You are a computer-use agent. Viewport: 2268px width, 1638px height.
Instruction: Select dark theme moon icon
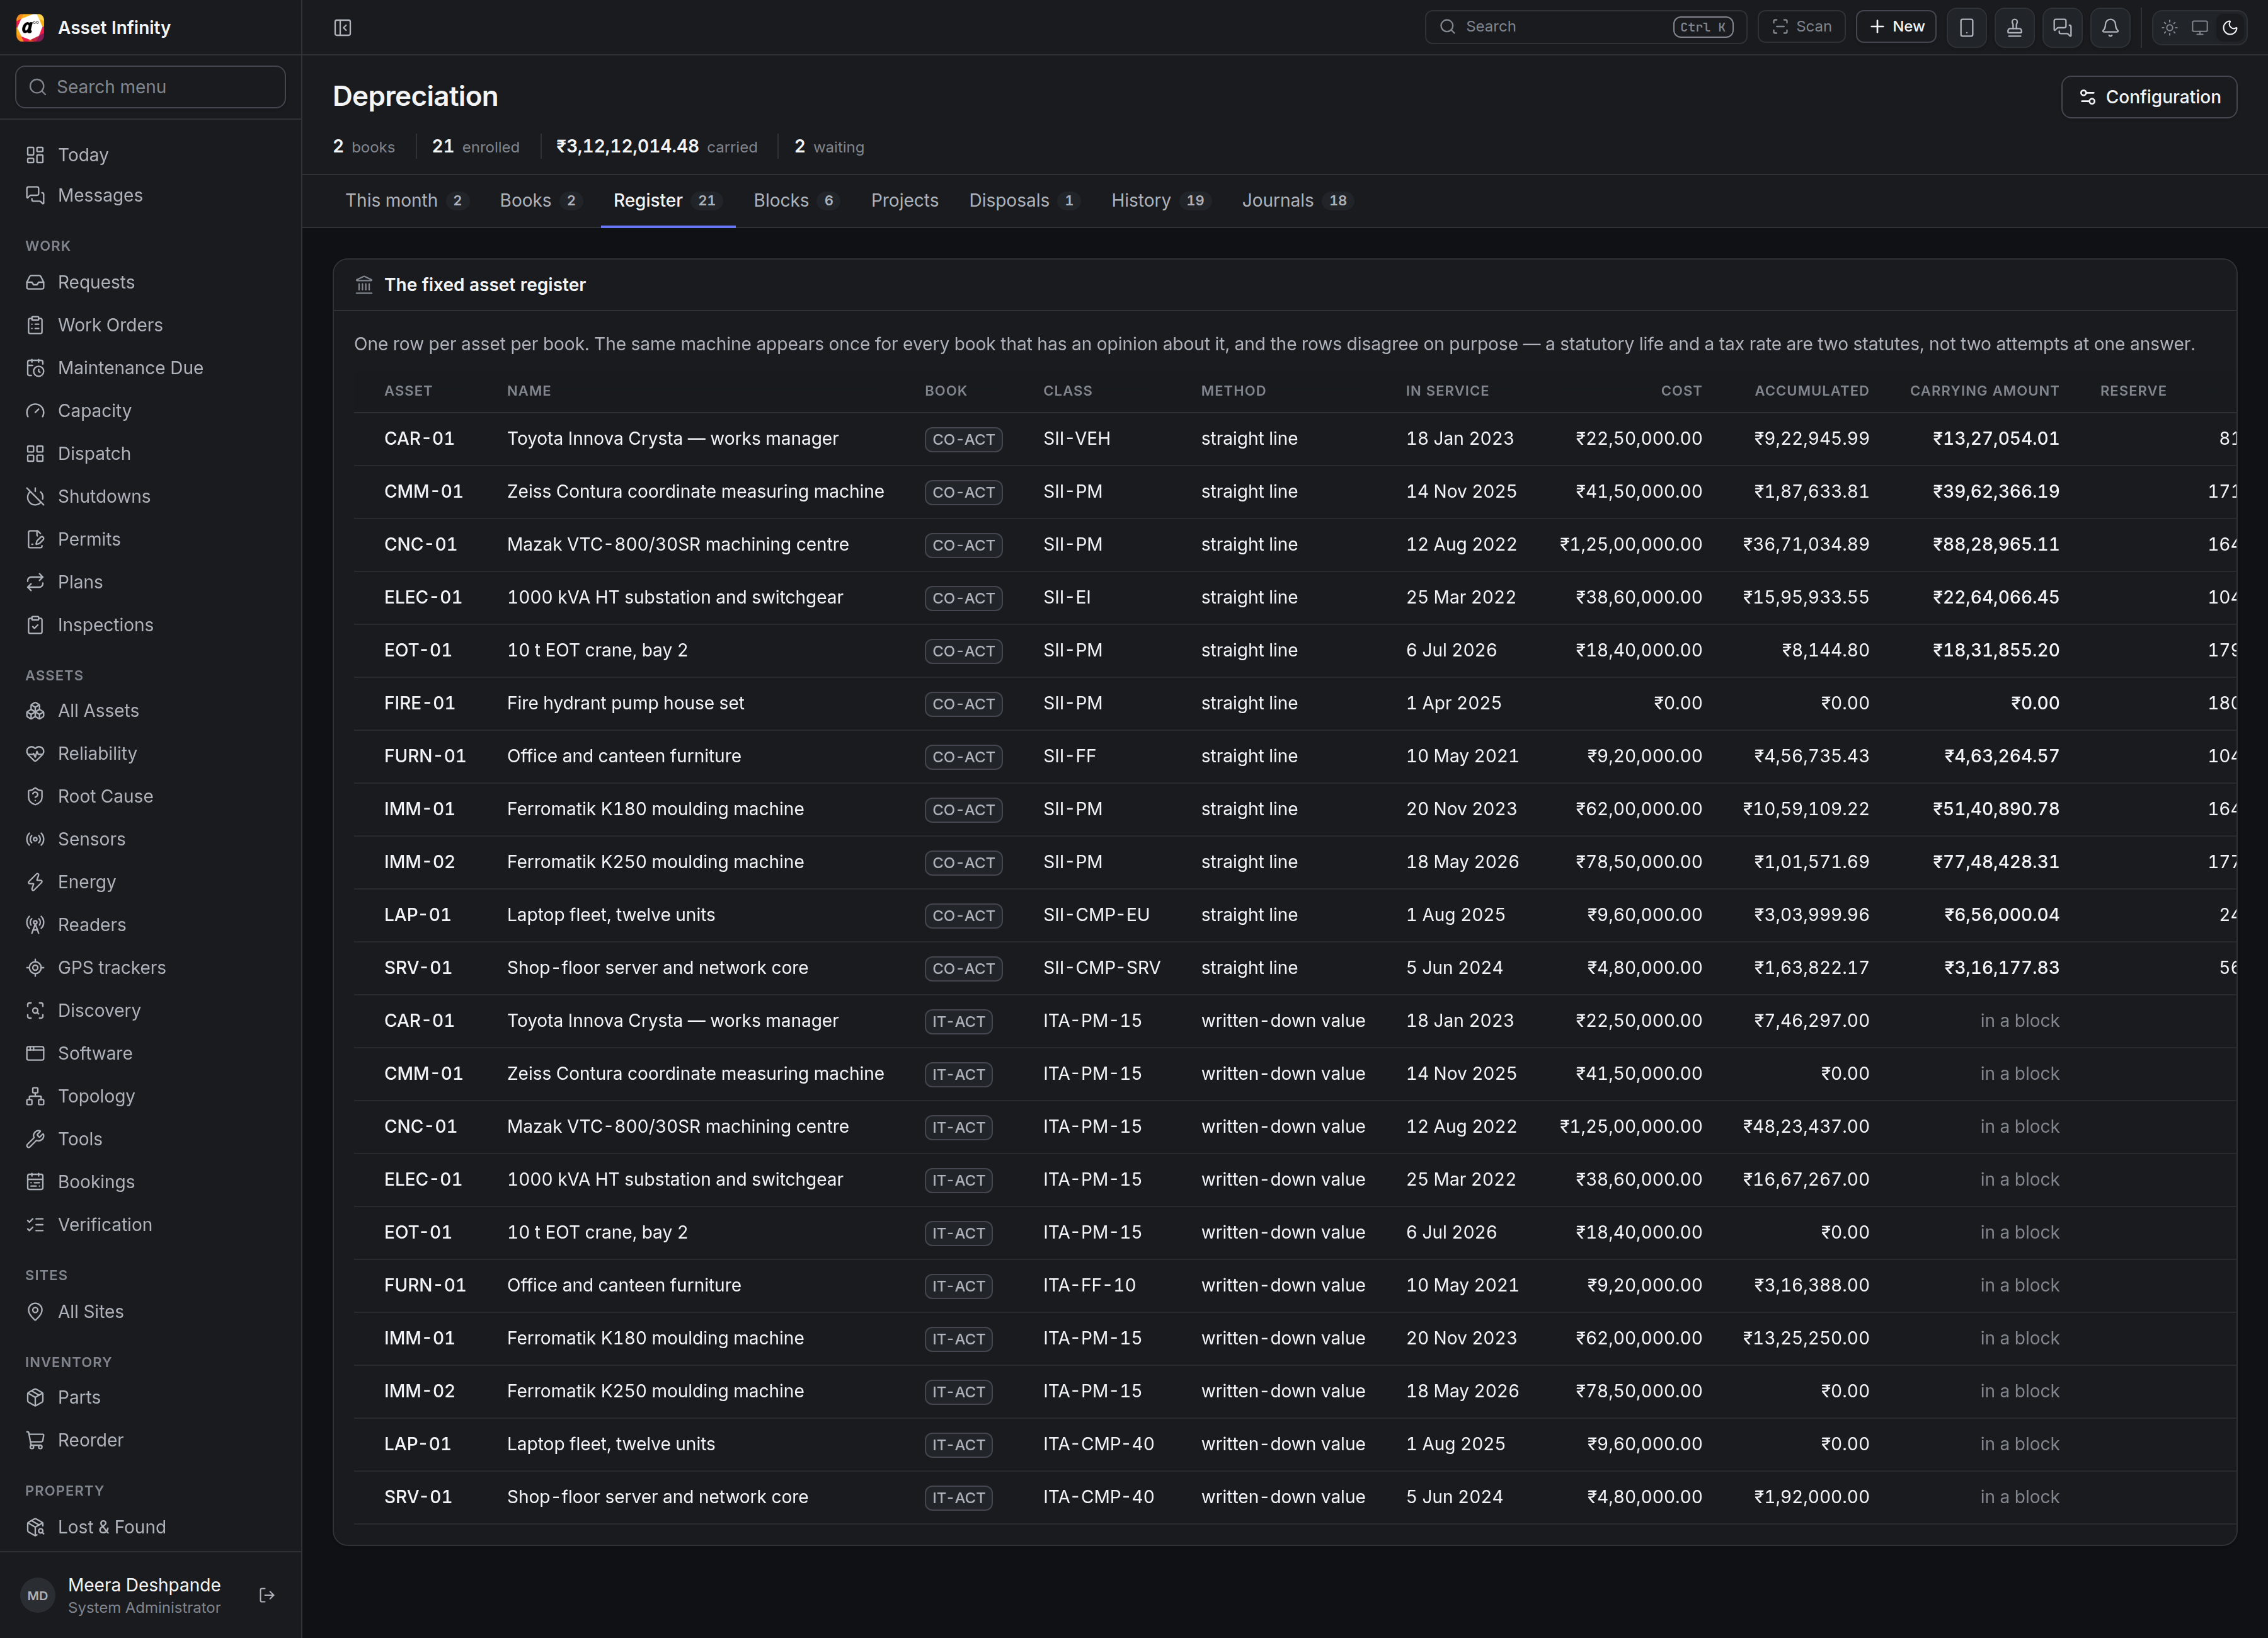coord(2230,27)
